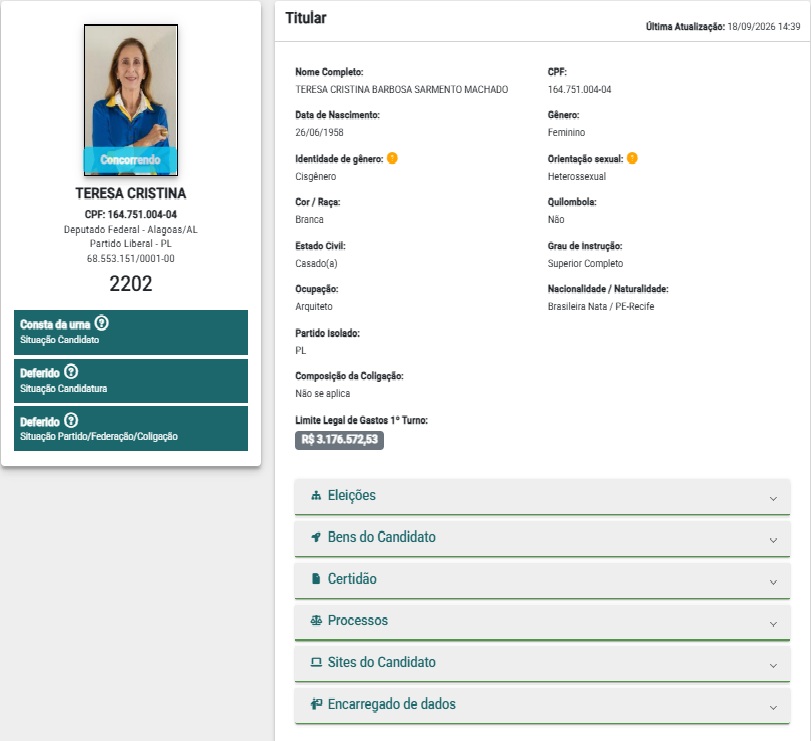Click the Bens do Candidato icon
The width and height of the screenshot is (811, 741).
click(316, 537)
